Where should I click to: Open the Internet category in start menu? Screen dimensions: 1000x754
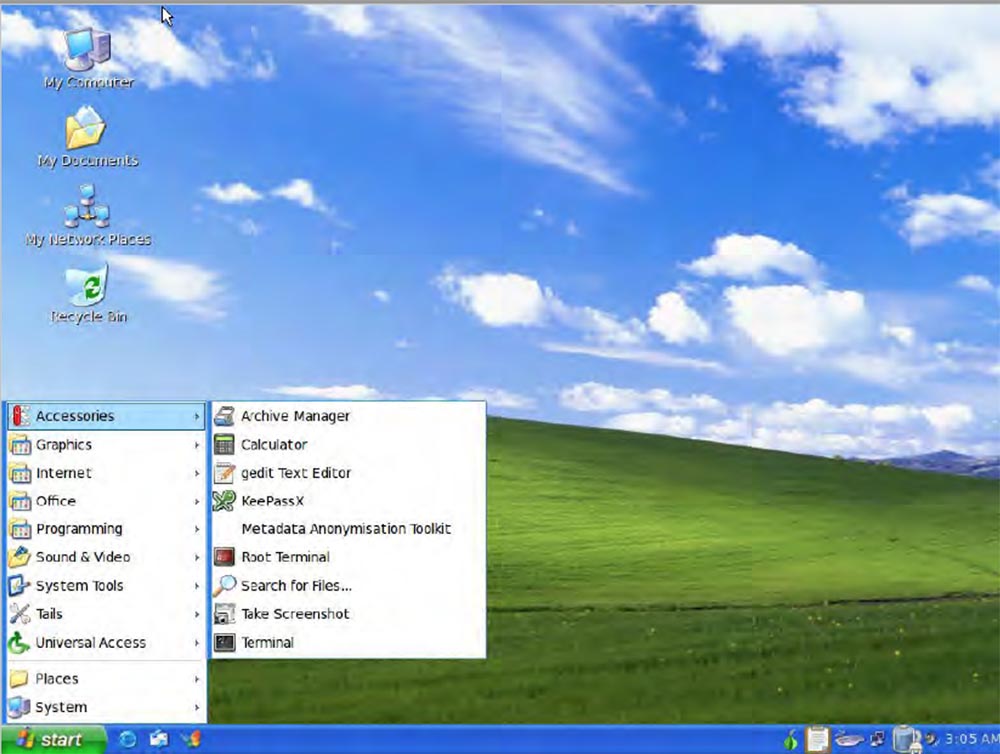(106, 473)
